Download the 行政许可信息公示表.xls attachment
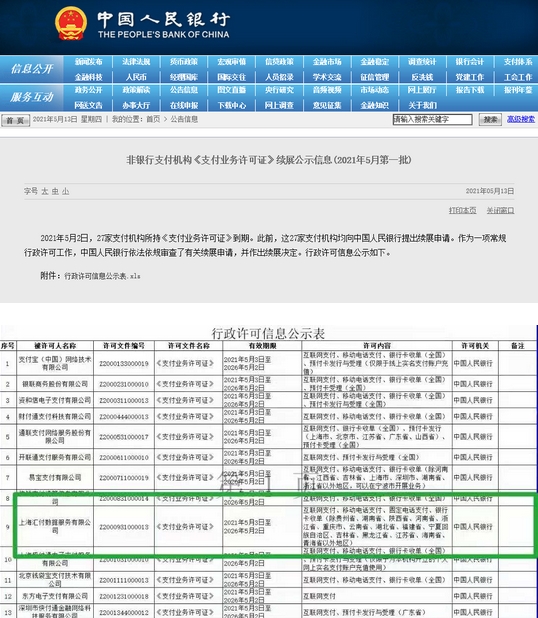This screenshot has width=538, height=618. click(x=102, y=276)
